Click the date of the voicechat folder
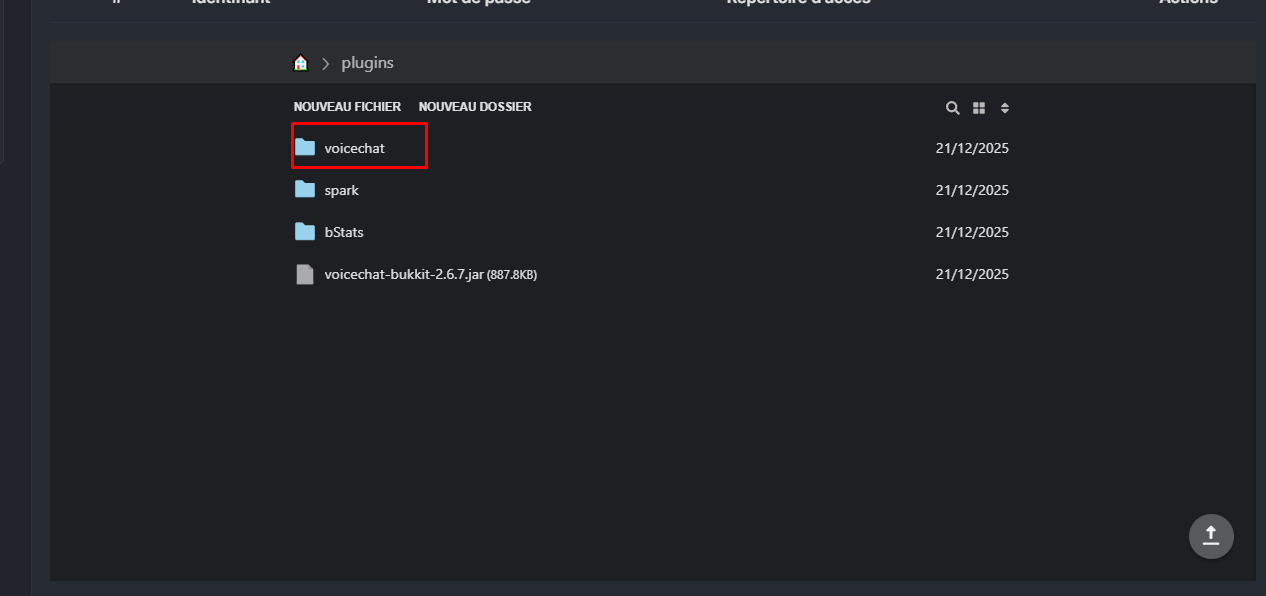 972,148
